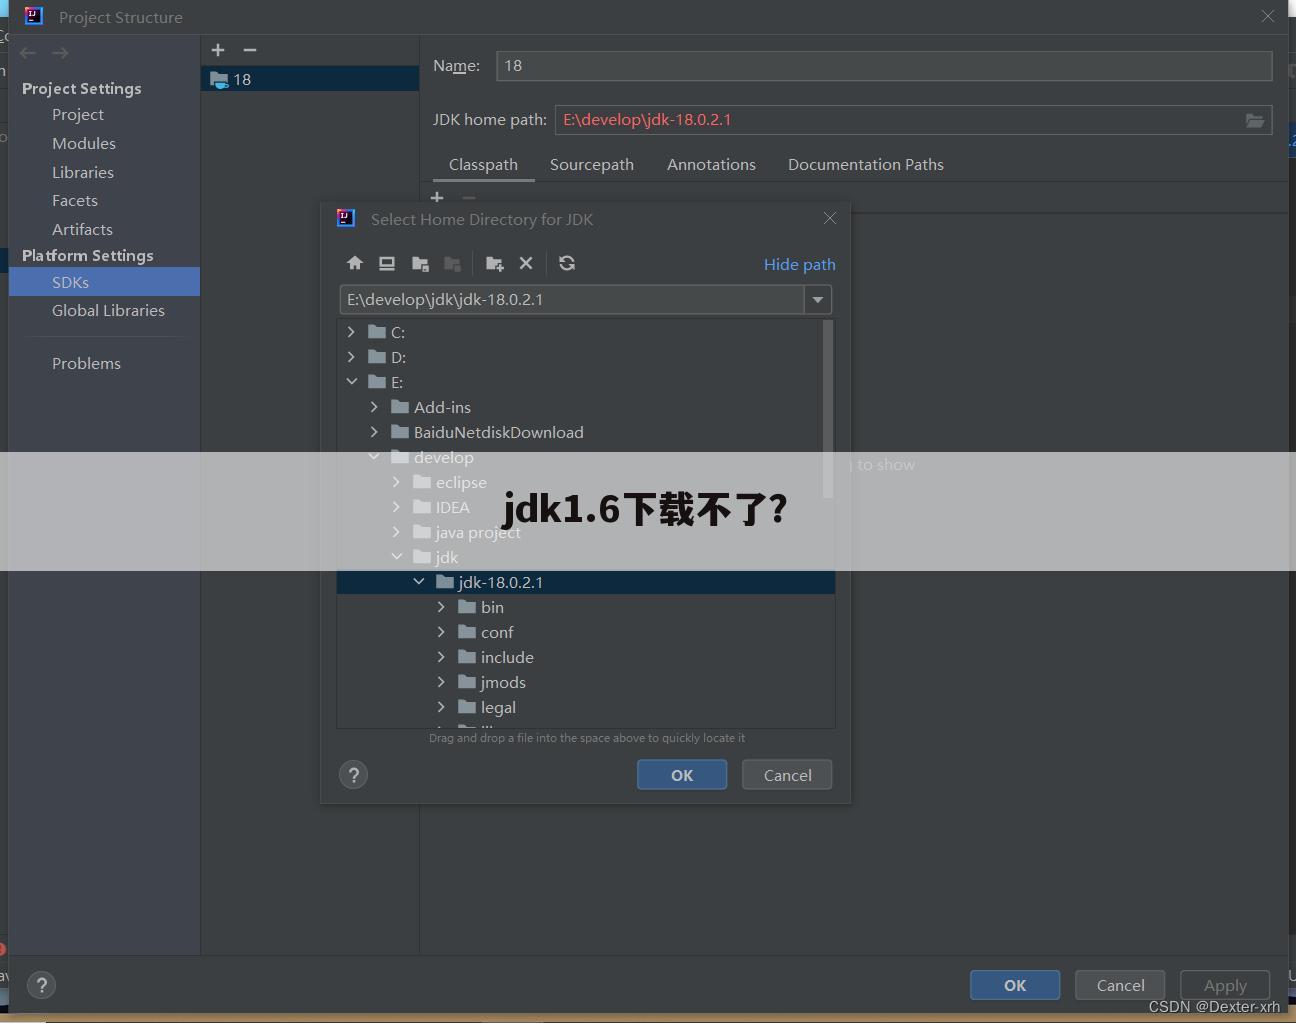Image resolution: width=1296 pixels, height=1023 pixels.
Task: Expand the legal folder
Action: click(441, 707)
